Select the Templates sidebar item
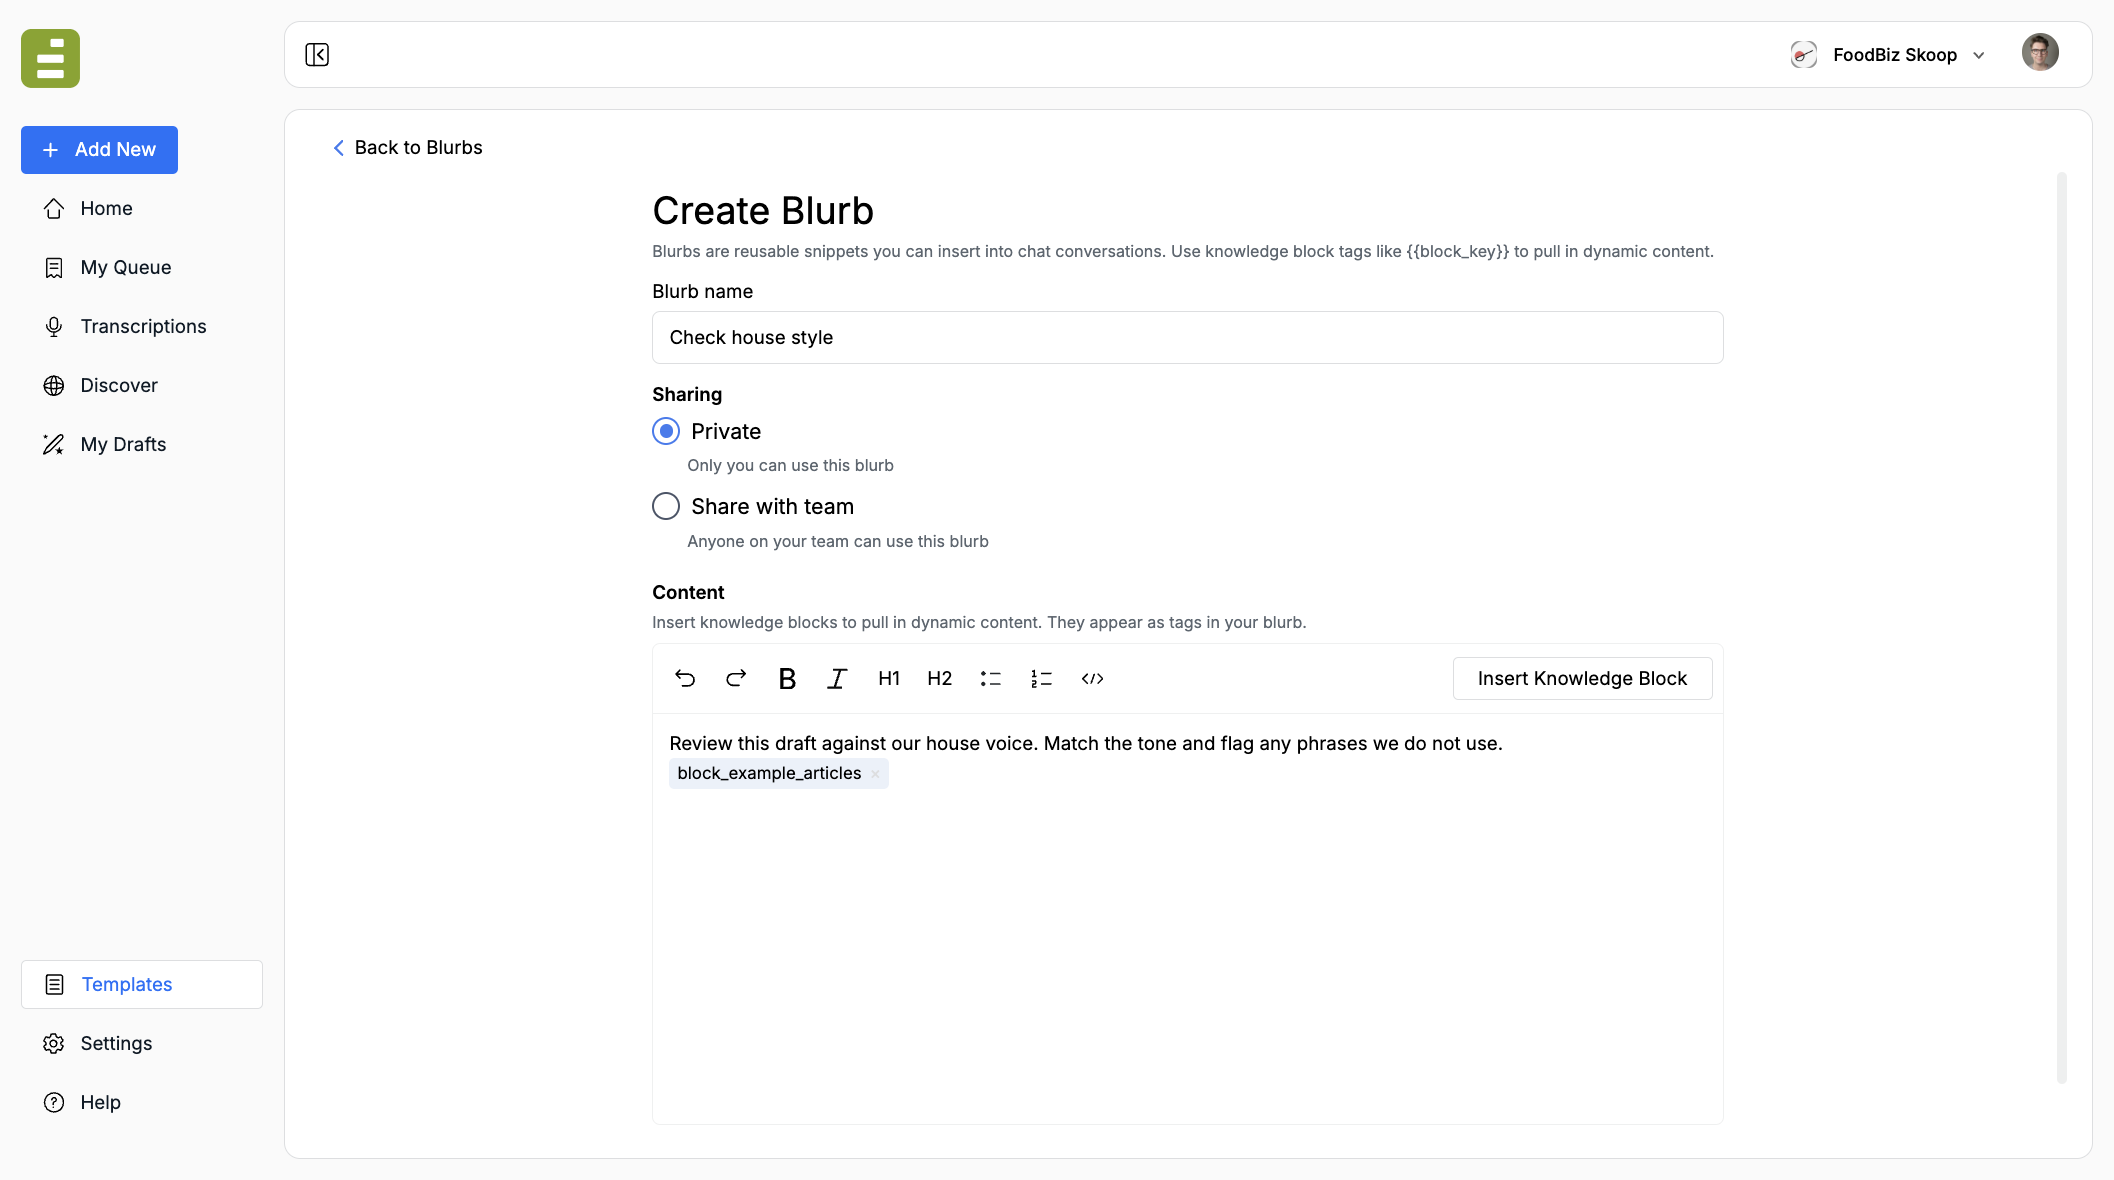This screenshot has width=2114, height=1180. coord(141,984)
